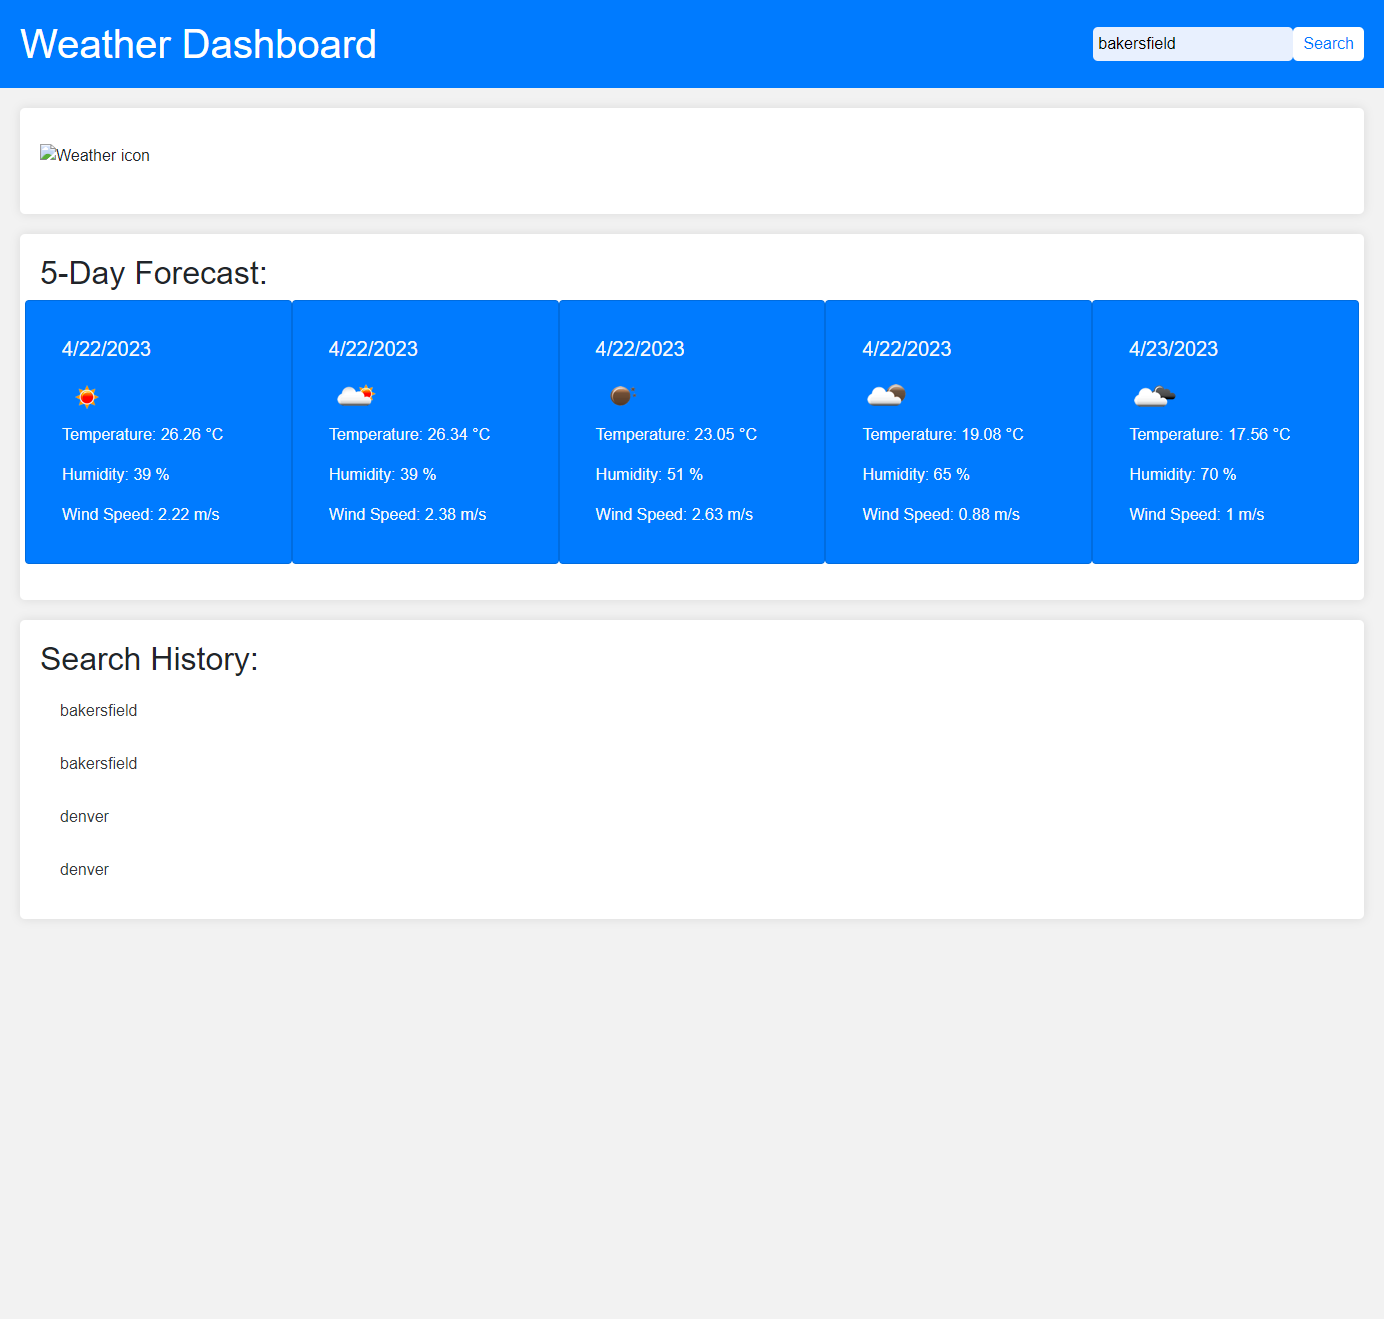Click the broken Weather icon image placeholder
1384x1319 pixels.
[94, 155]
